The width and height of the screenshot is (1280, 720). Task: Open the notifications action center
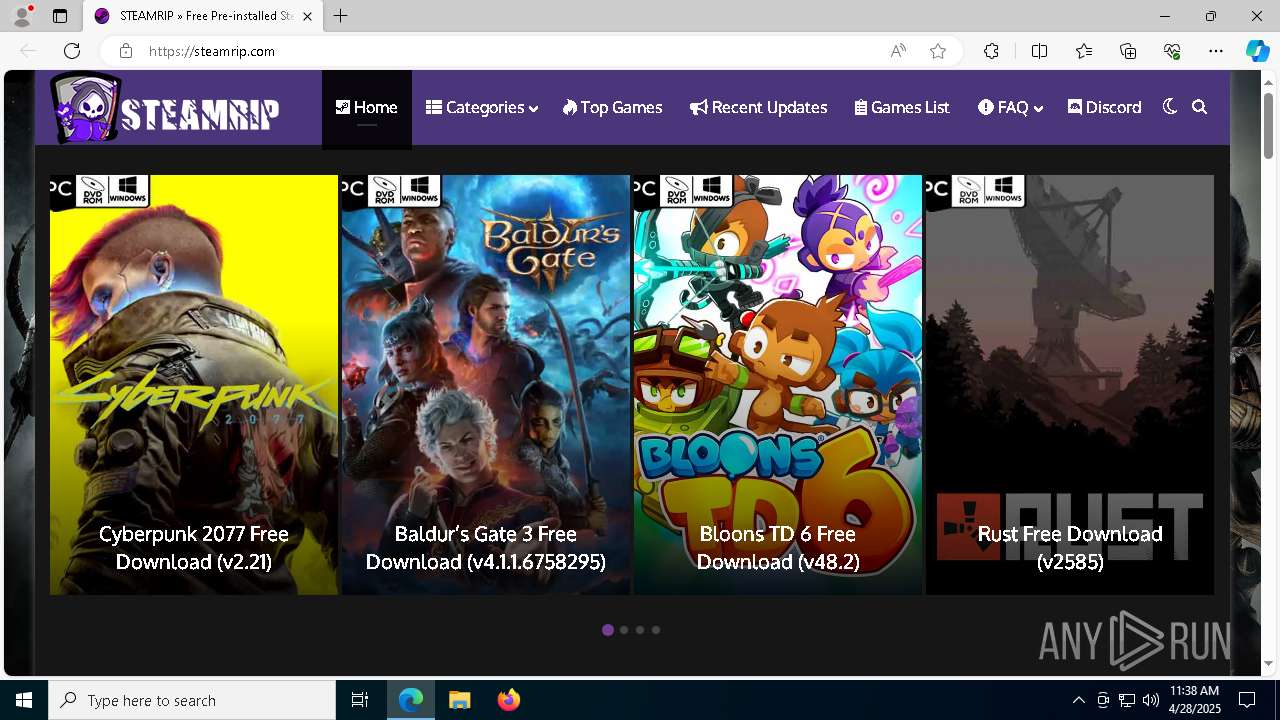click(x=1247, y=700)
